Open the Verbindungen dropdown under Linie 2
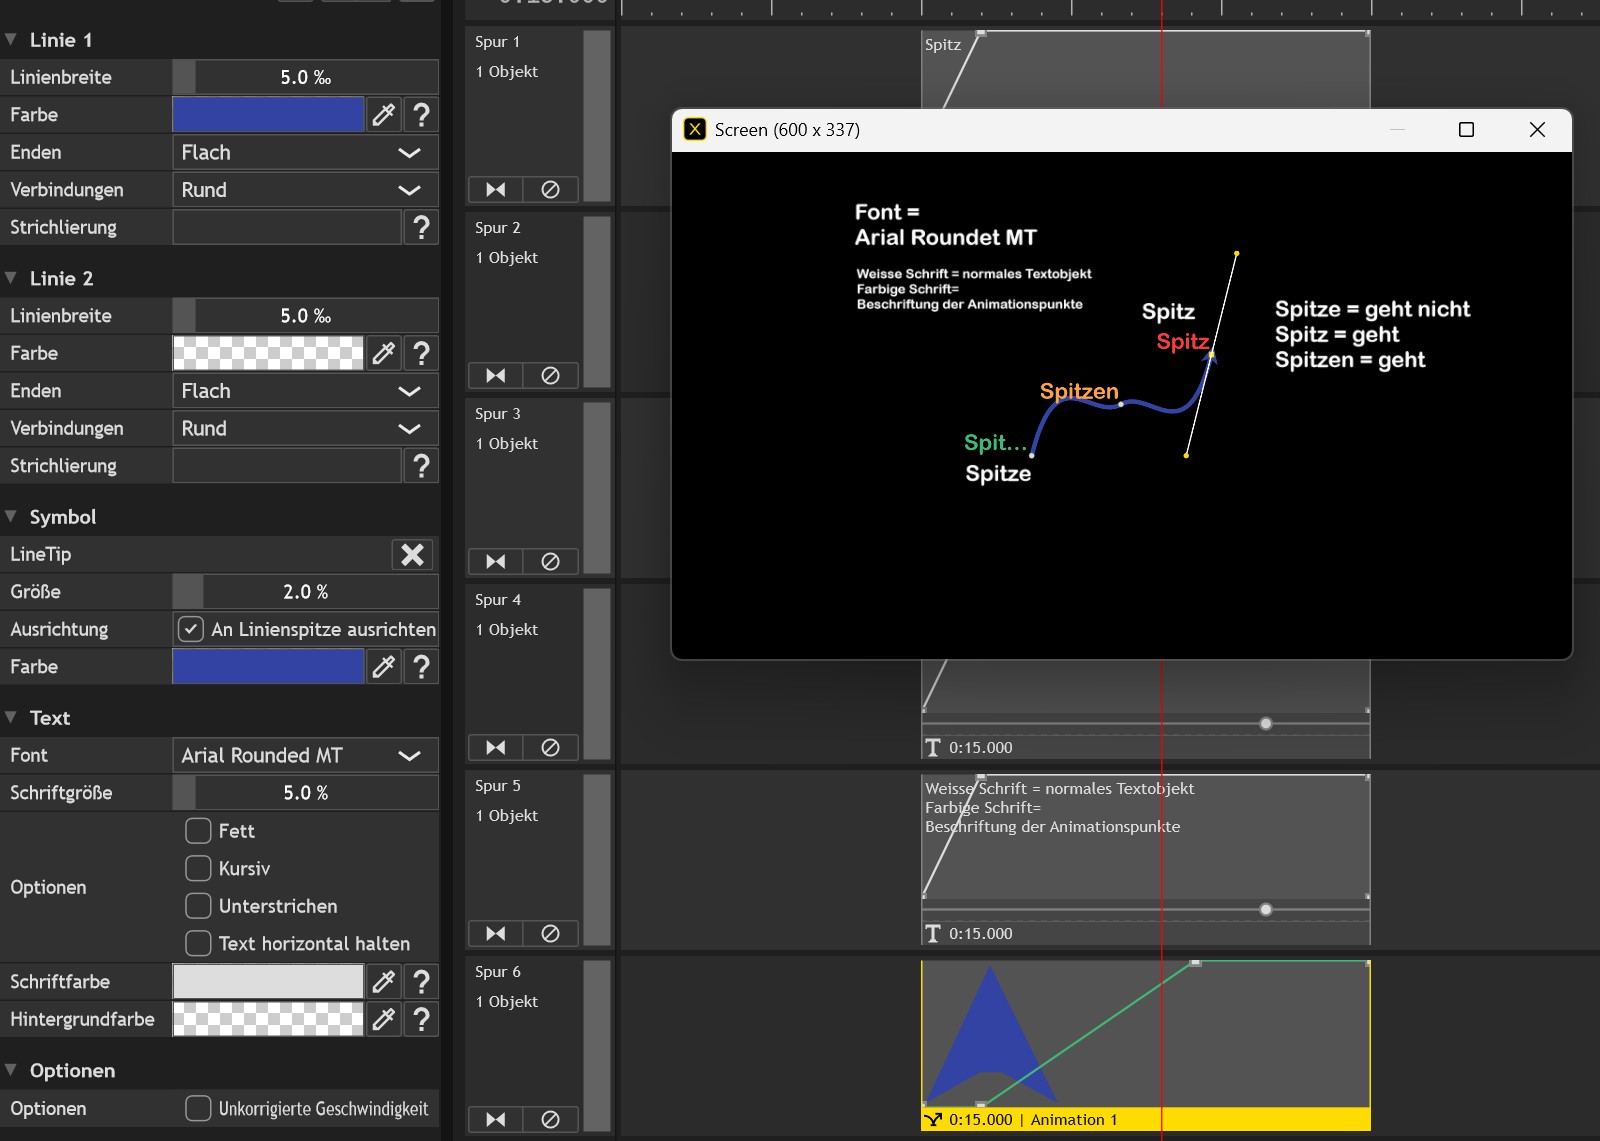Image resolution: width=1600 pixels, height=1141 pixels. click(x=305, y=428)
